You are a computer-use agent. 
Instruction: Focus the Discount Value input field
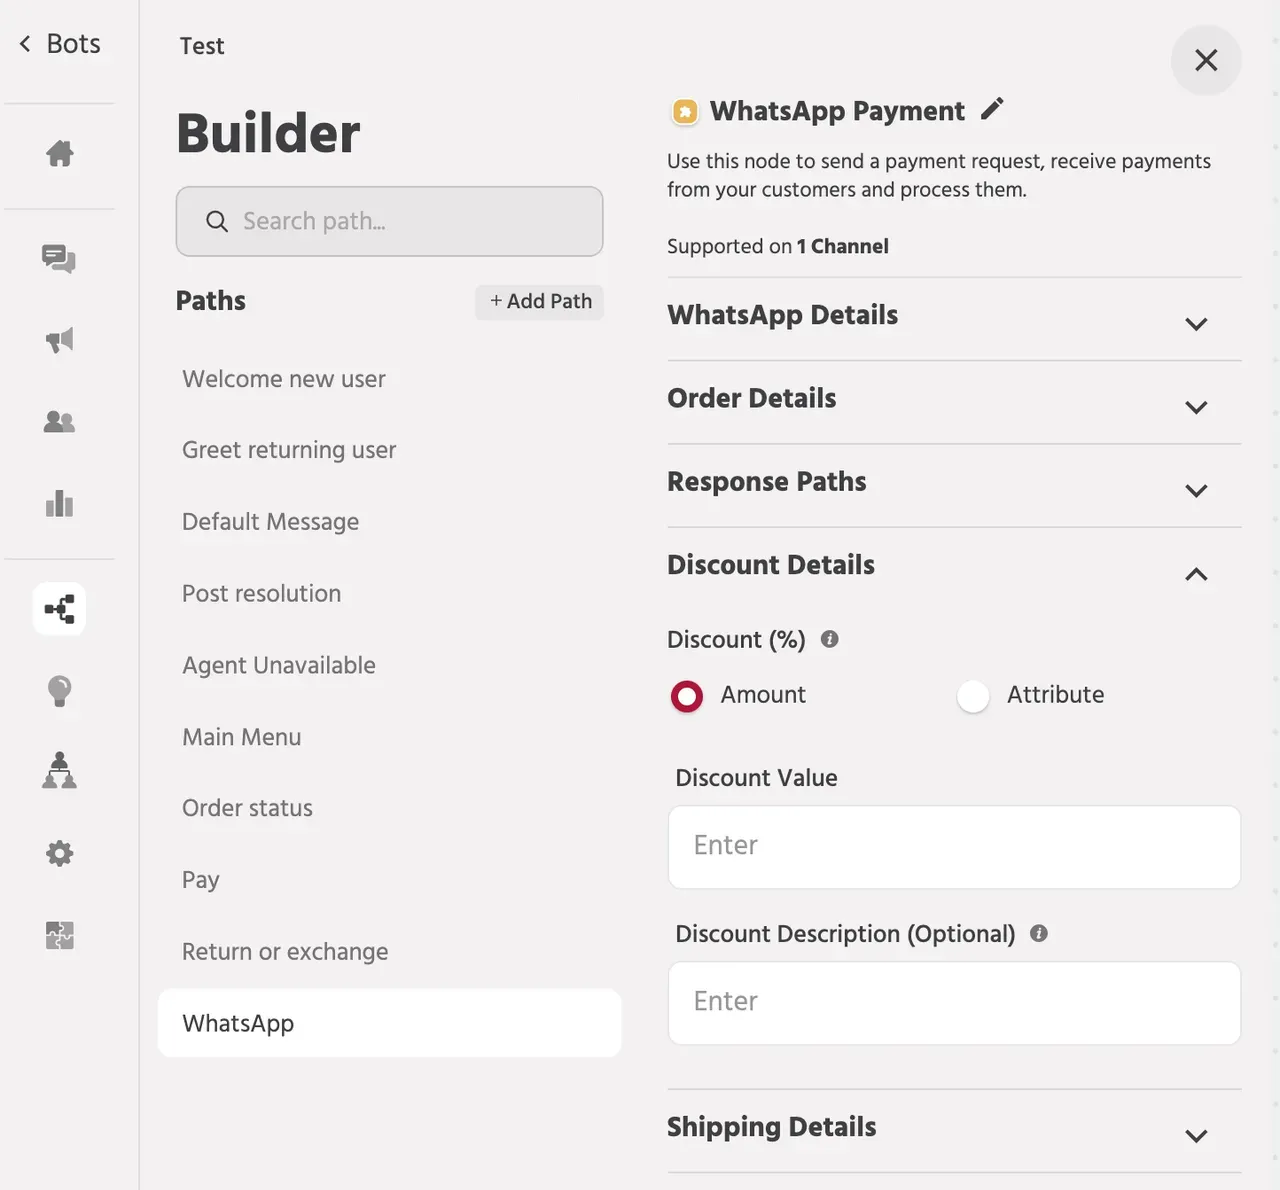tap(954, 847)
